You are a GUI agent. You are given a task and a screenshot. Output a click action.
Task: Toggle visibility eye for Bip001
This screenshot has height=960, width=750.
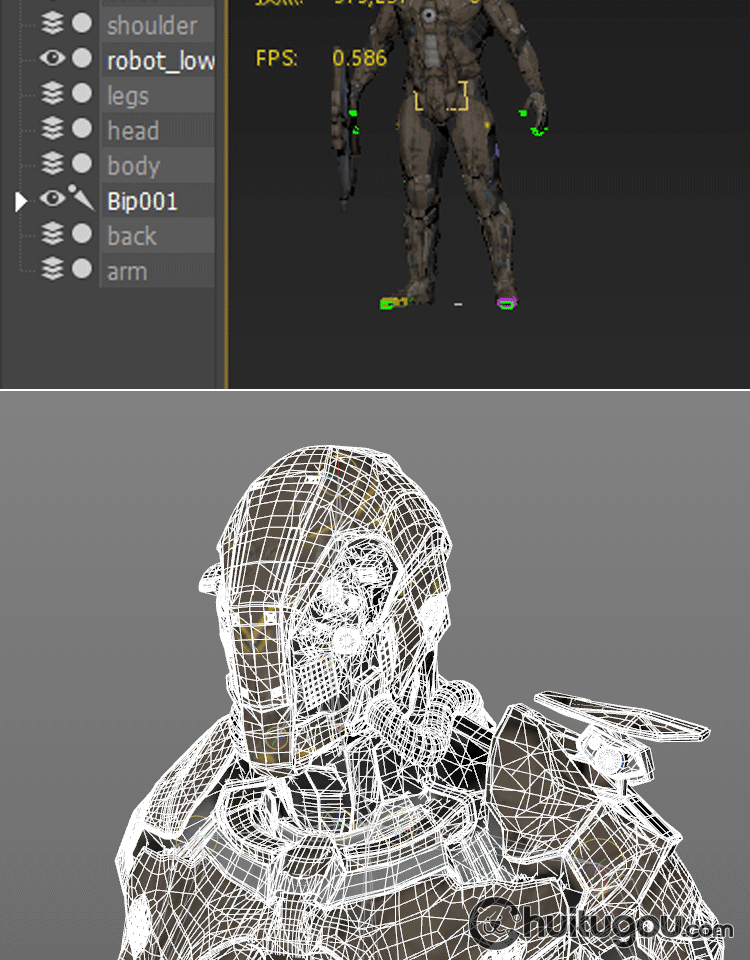click(53, 199)
